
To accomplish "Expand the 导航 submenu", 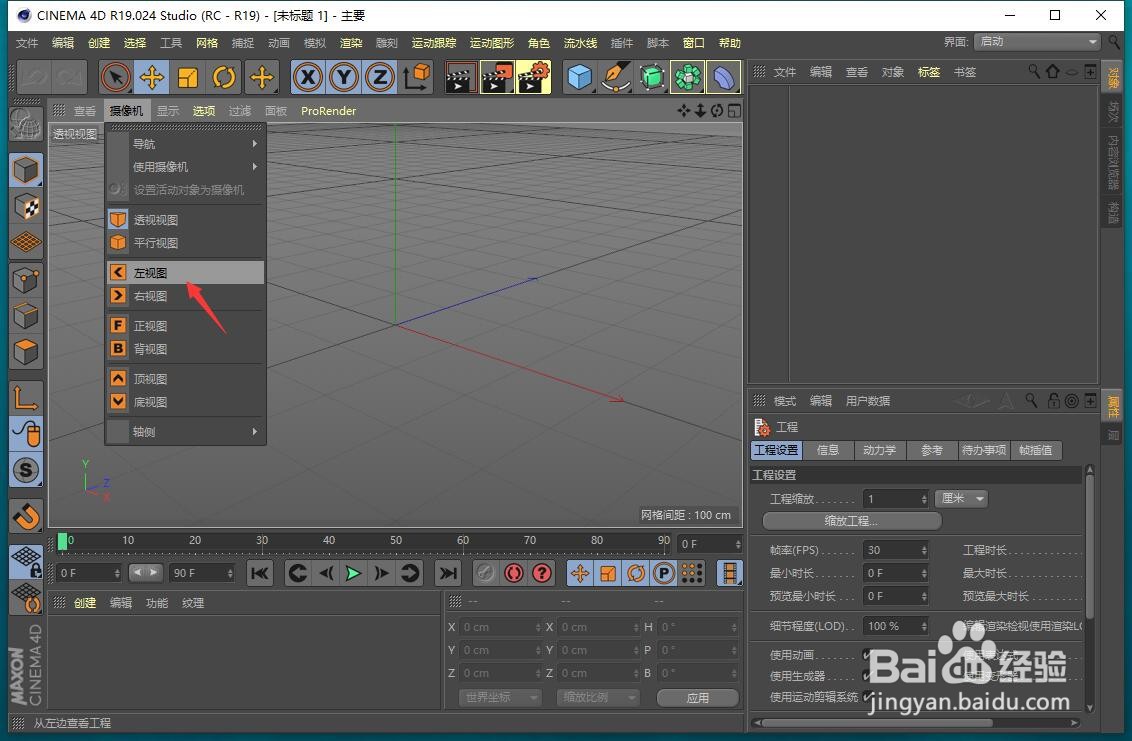I will click(x=186, y=144).
